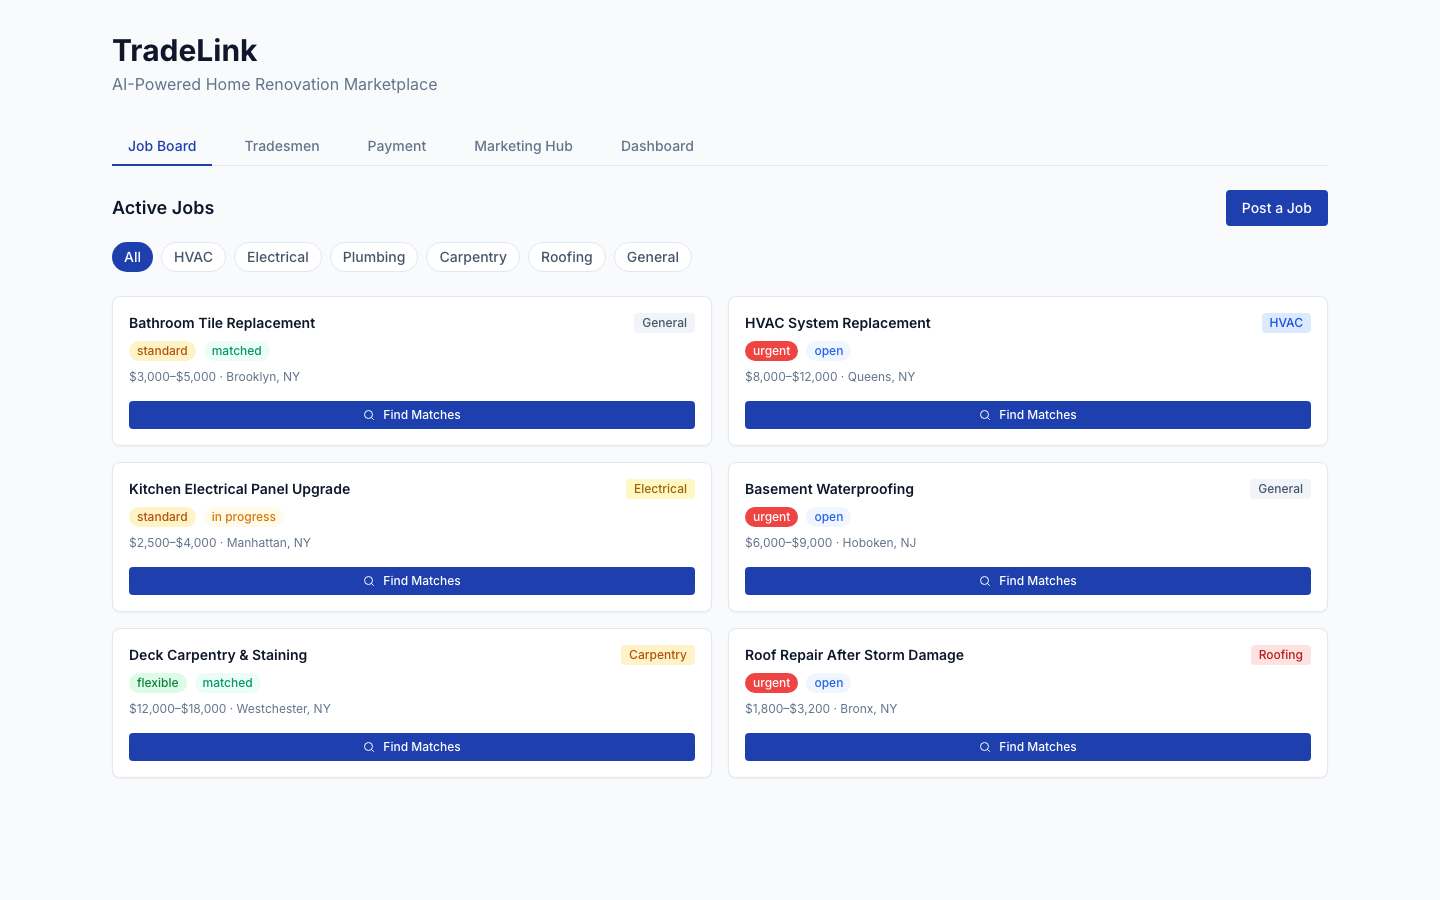Click $2,500–$4,000 · Manhattan, NY text
1440x900 pixels.
tap(220, 543)
